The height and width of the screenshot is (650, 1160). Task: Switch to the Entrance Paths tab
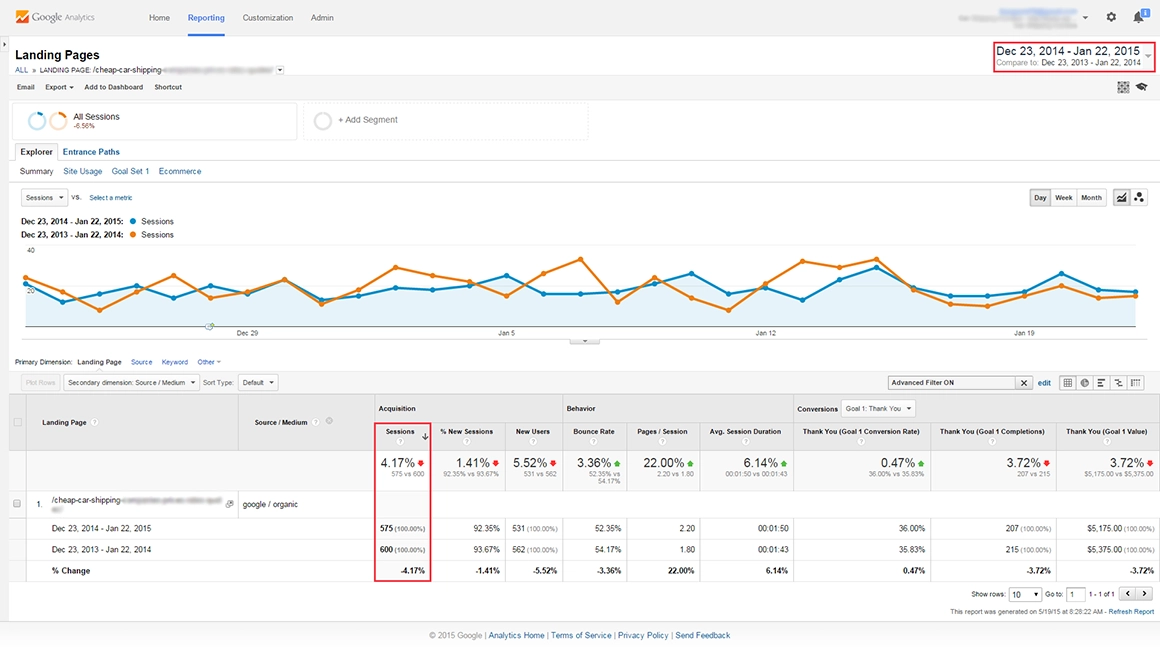tap(91, 152)
